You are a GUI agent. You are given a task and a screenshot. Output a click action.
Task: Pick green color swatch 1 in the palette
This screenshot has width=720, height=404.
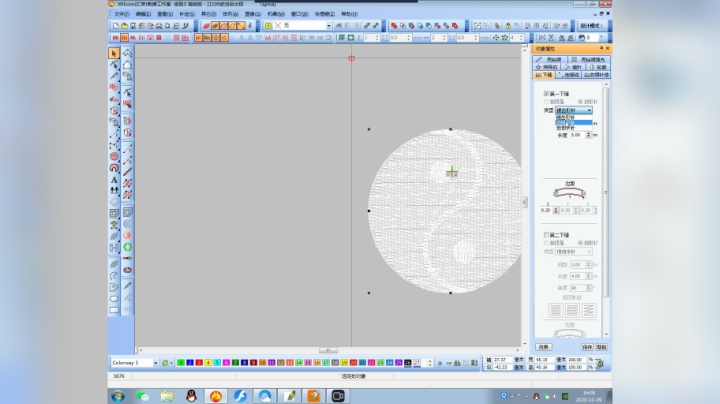181,363
